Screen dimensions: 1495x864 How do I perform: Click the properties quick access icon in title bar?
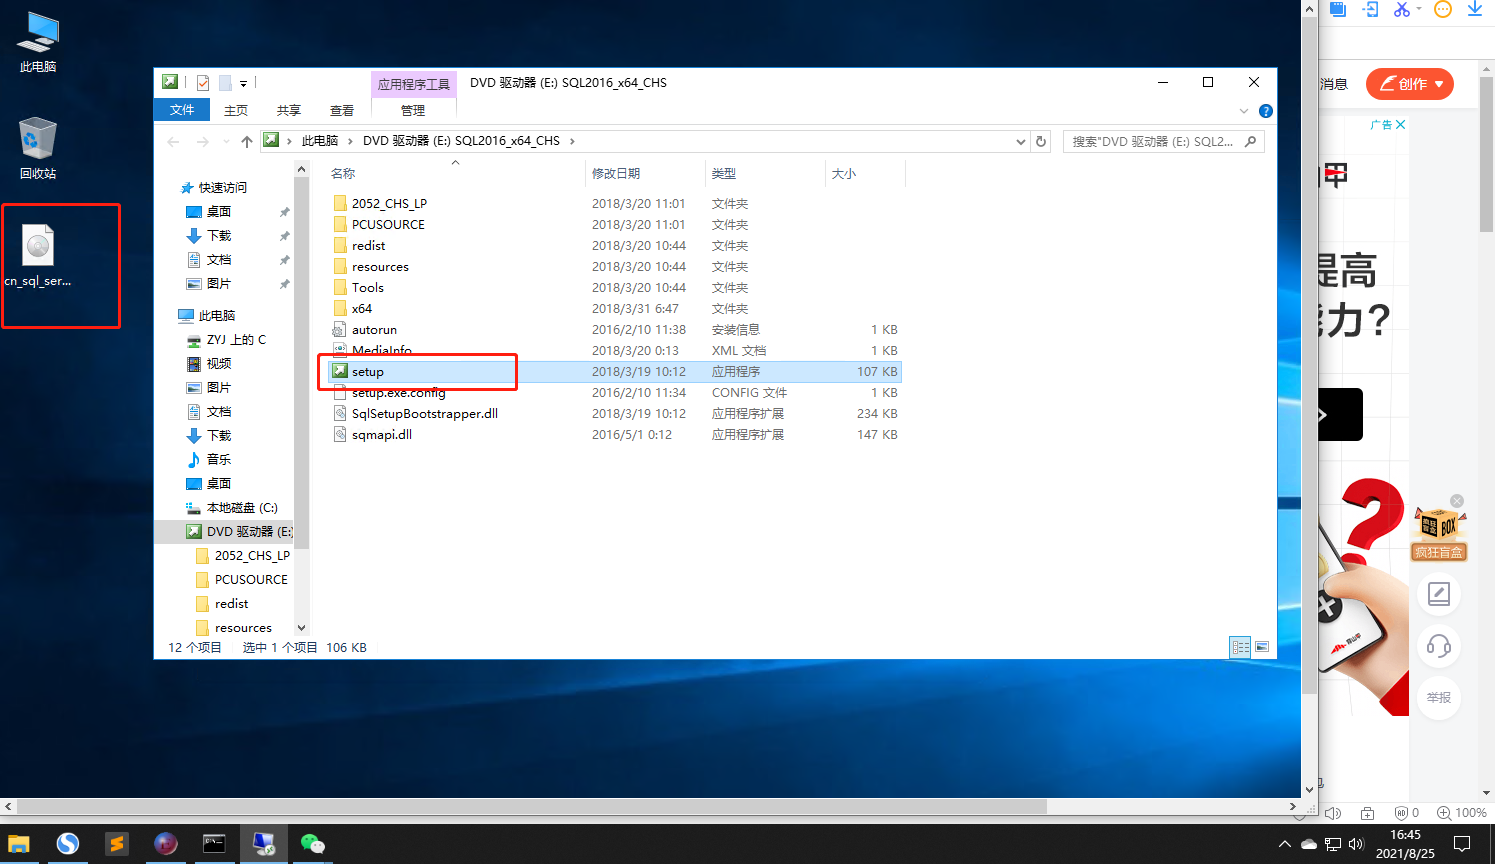pos(203,83)
